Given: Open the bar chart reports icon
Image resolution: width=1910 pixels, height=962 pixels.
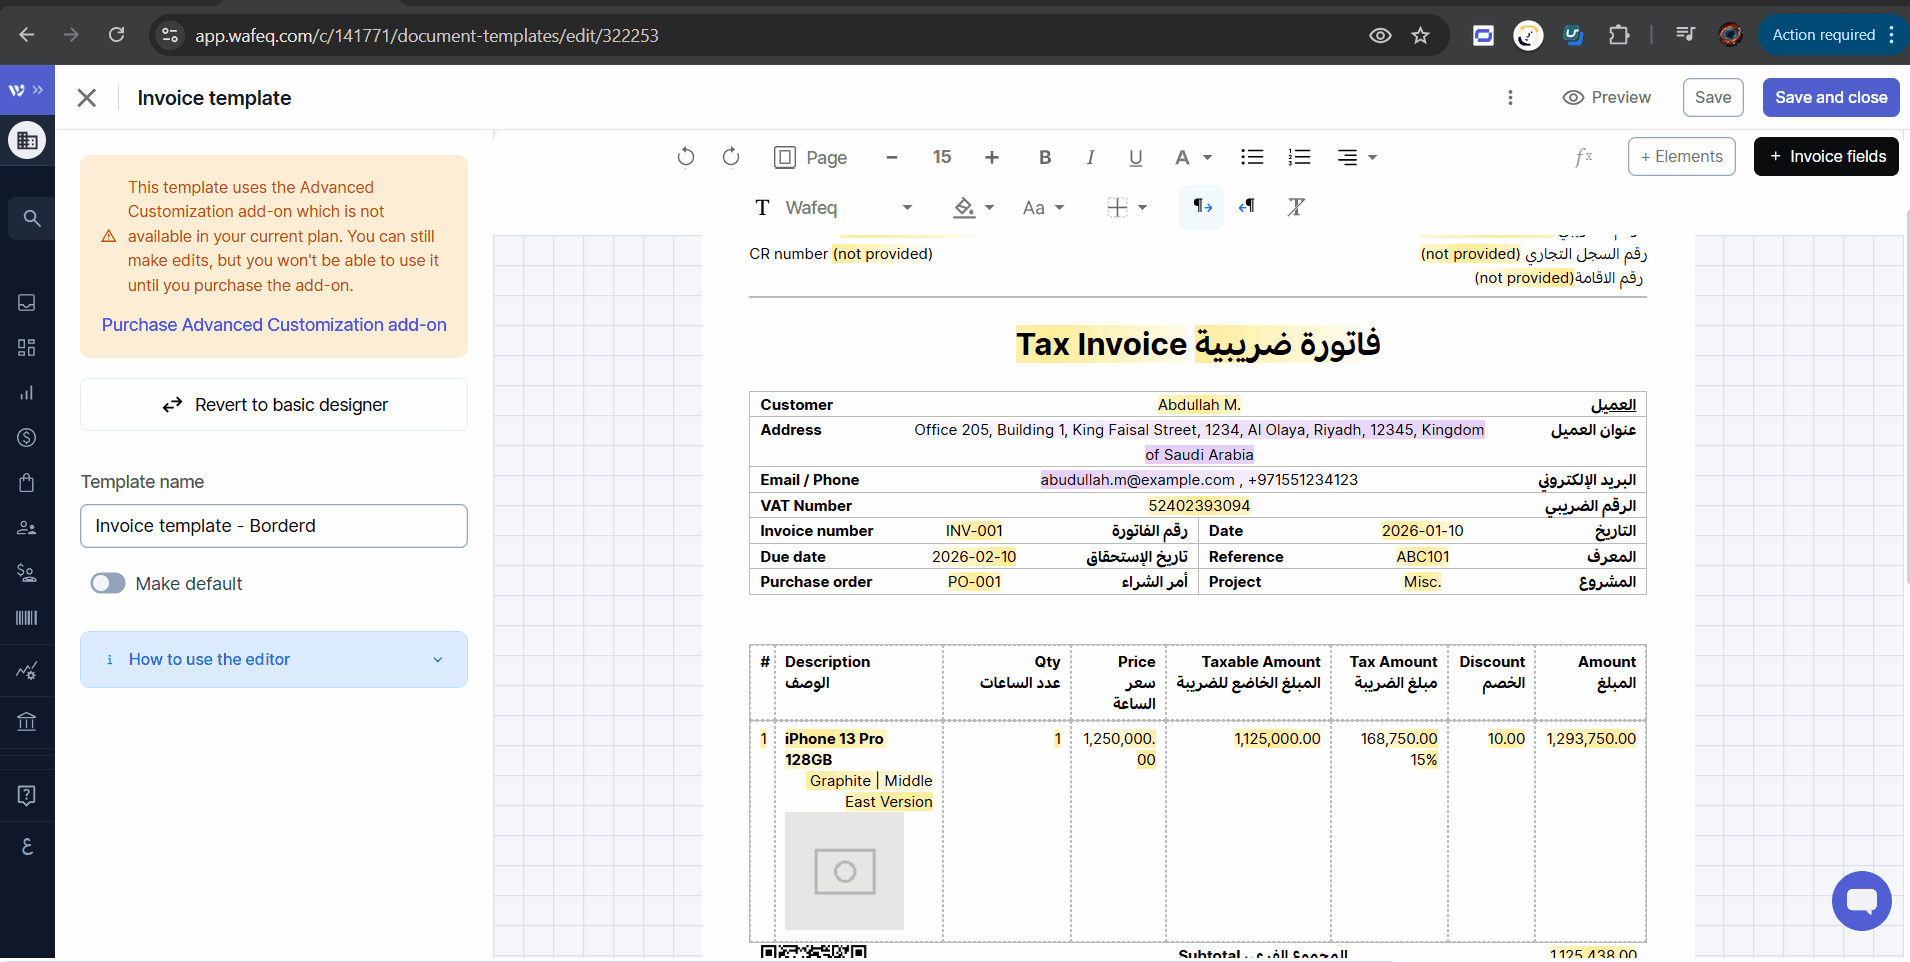Looking at the screenshot, I should click(x=27, y=393).
